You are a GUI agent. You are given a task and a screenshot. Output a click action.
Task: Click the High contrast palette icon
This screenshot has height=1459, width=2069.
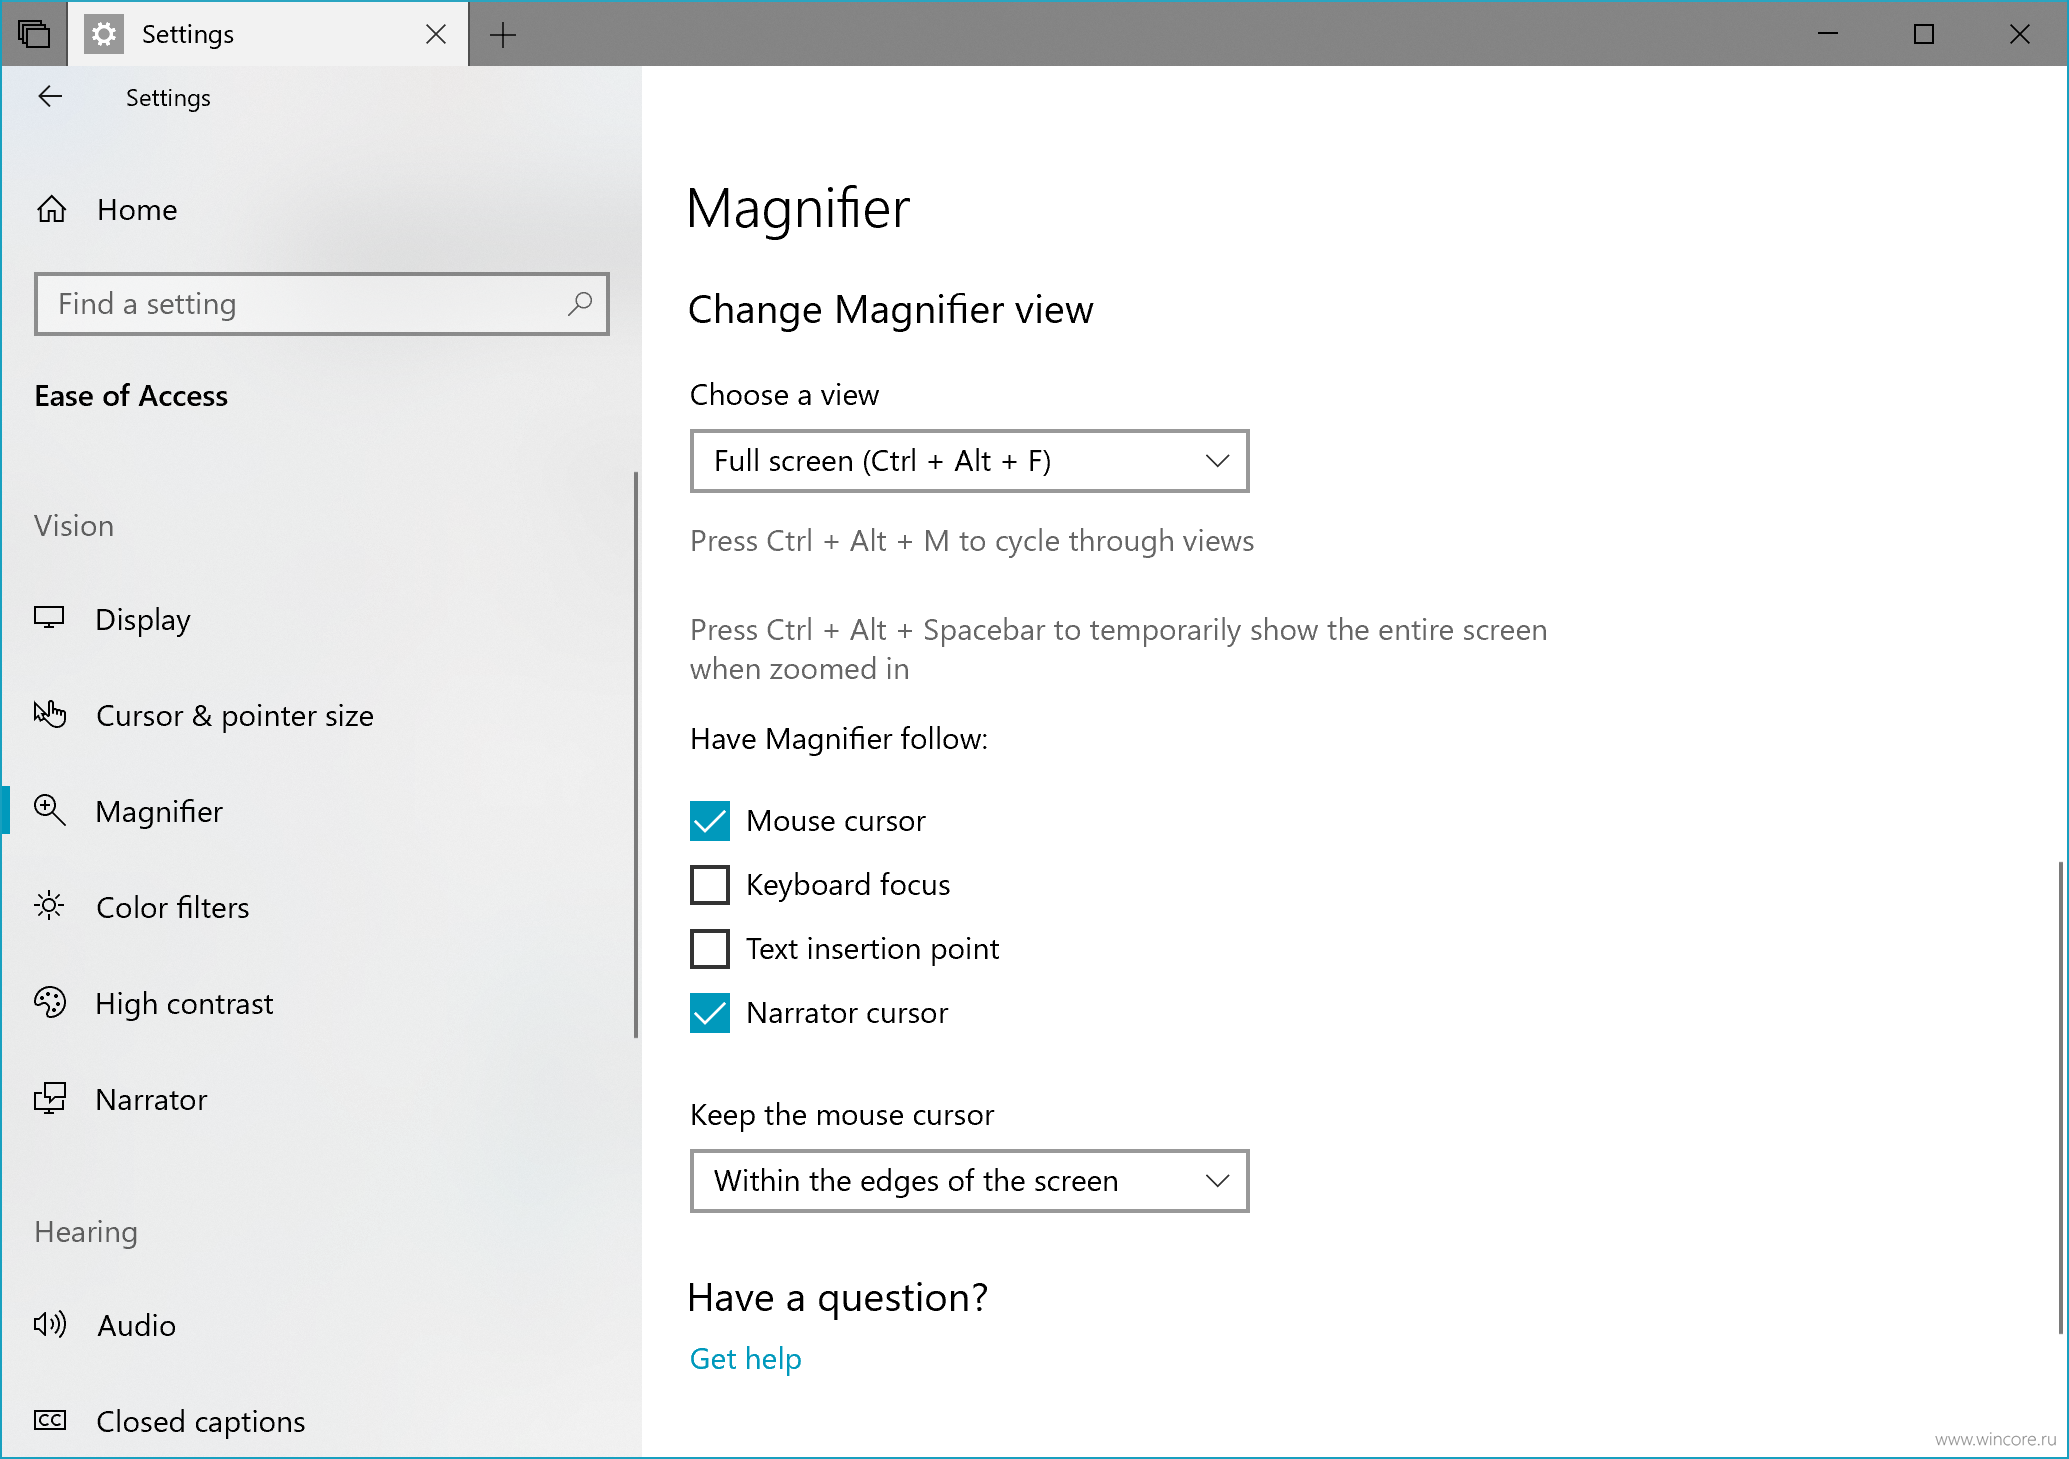coord(50,1002)
